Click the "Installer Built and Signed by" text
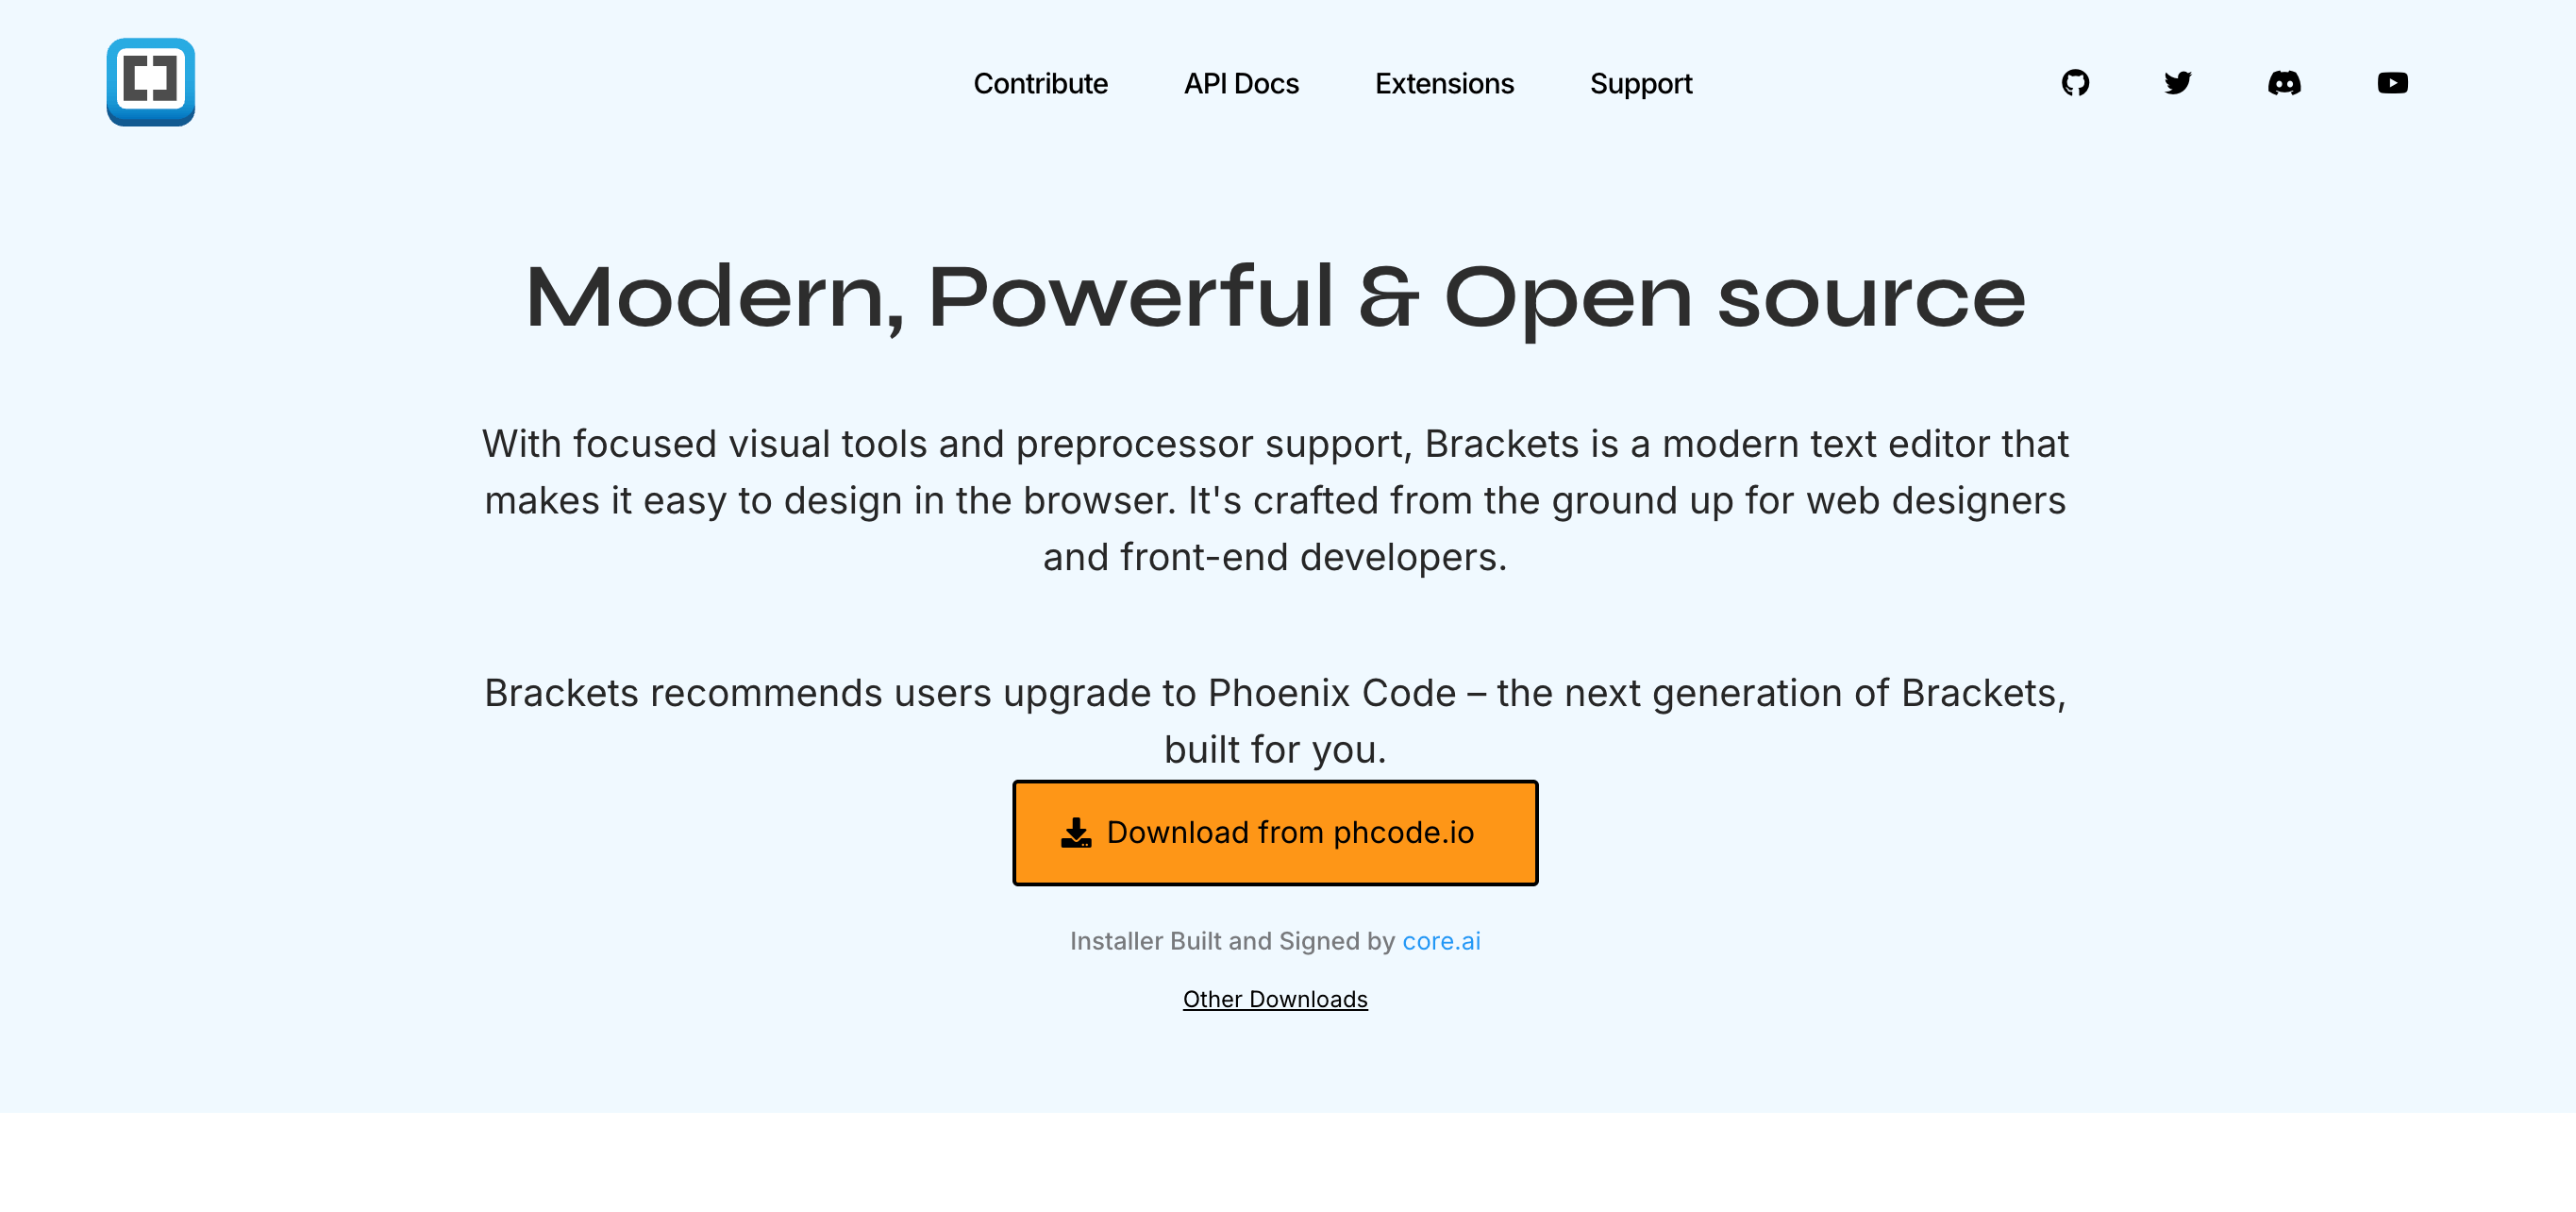The image size is (2576, 1212). 1232,941
